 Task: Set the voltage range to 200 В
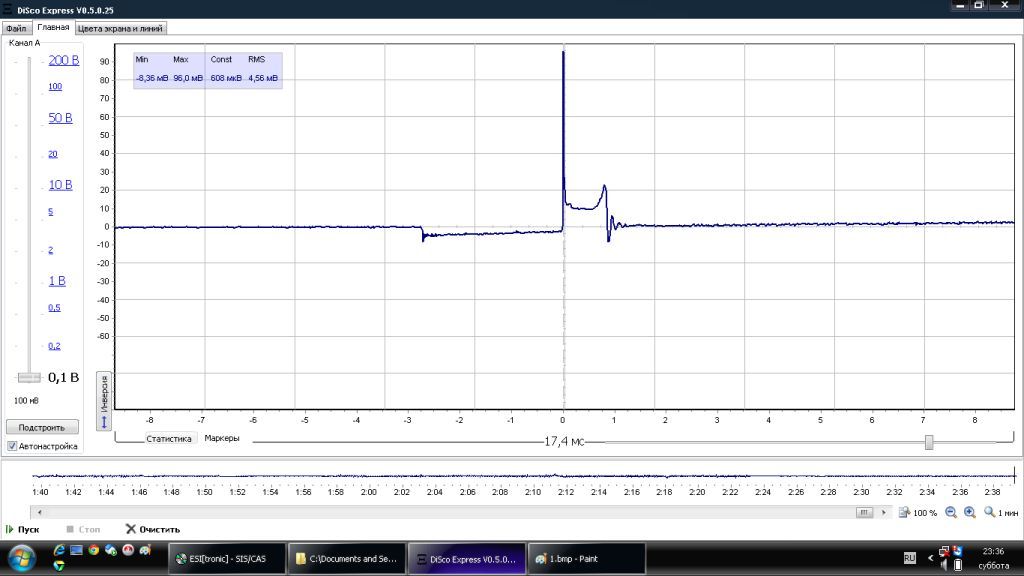point(64,60)
